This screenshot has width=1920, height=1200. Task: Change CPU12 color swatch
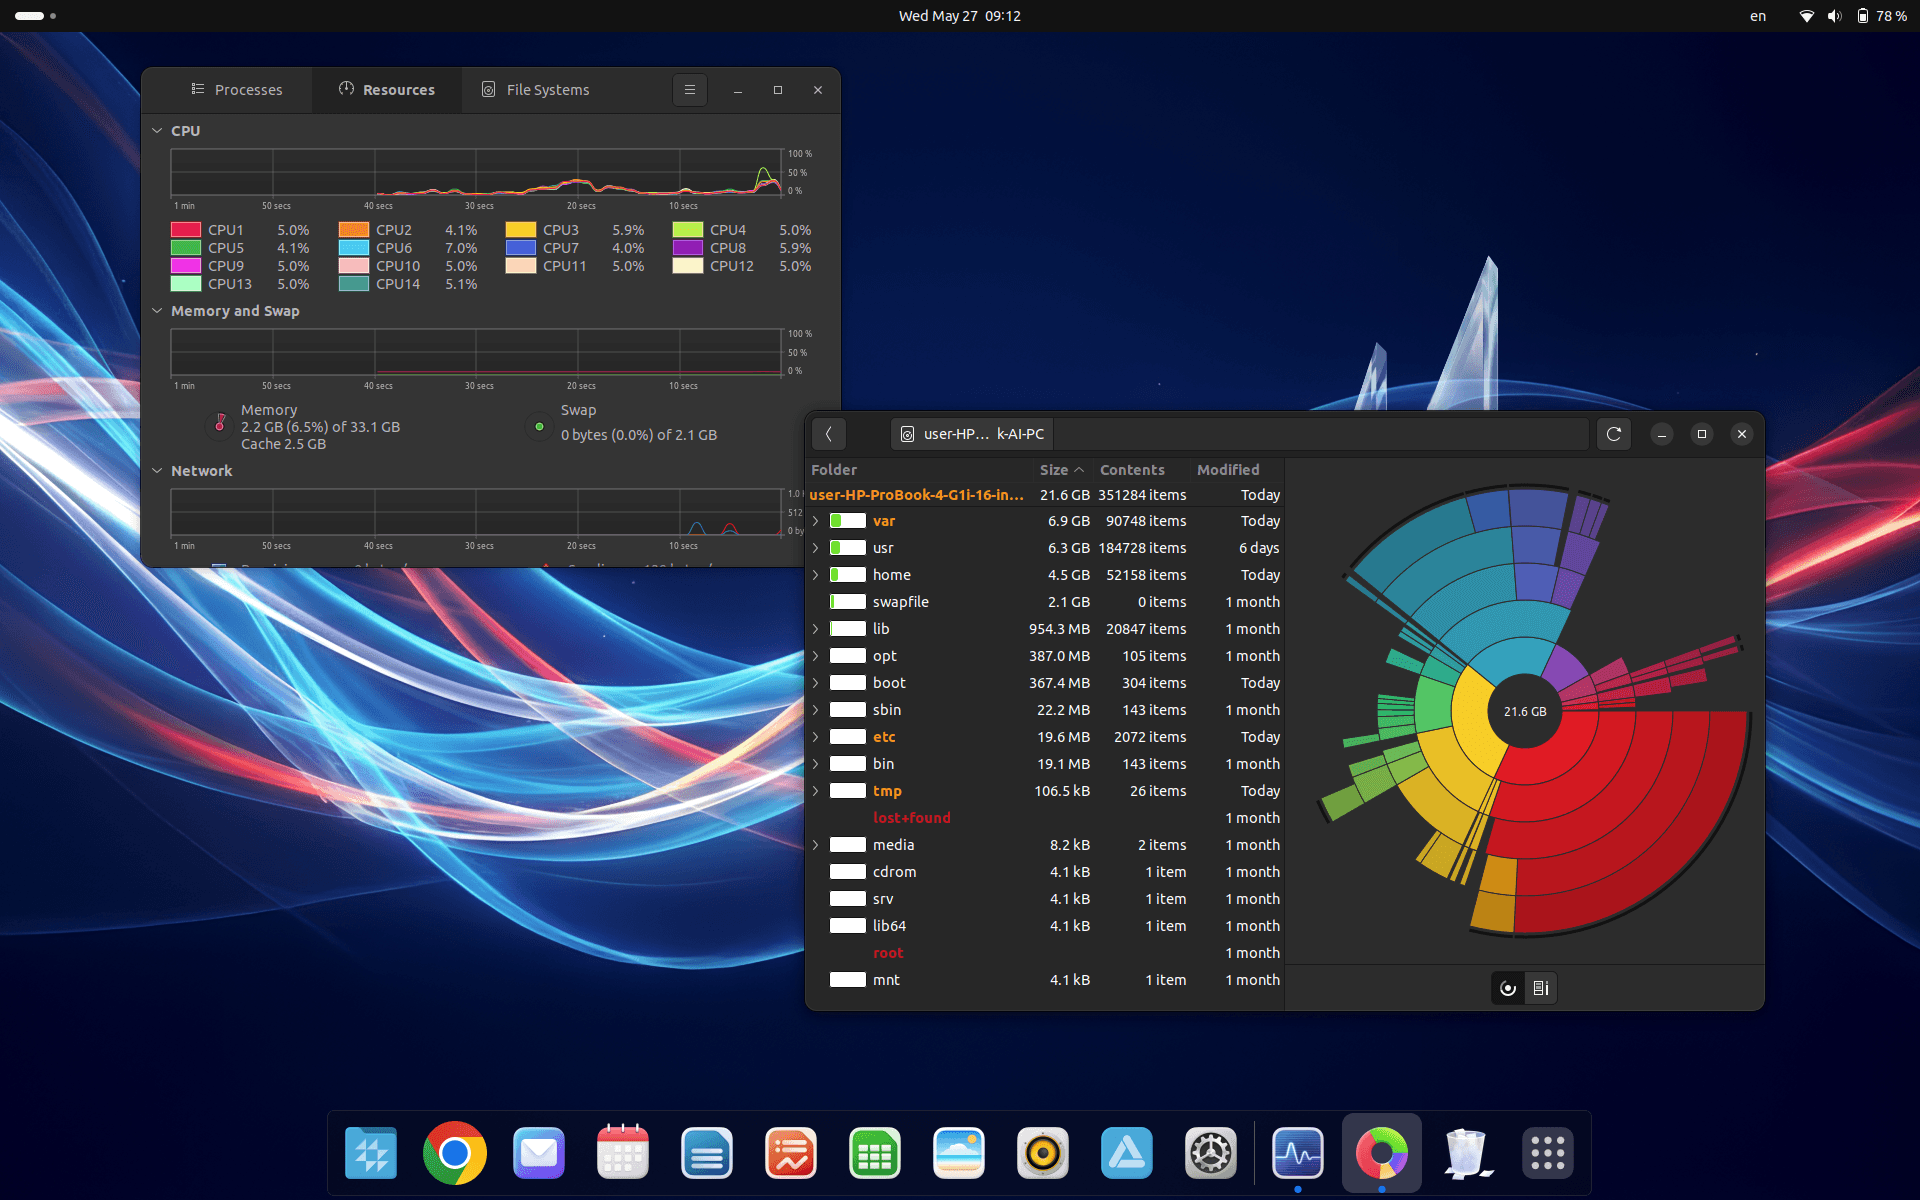[x=688, y=266]
